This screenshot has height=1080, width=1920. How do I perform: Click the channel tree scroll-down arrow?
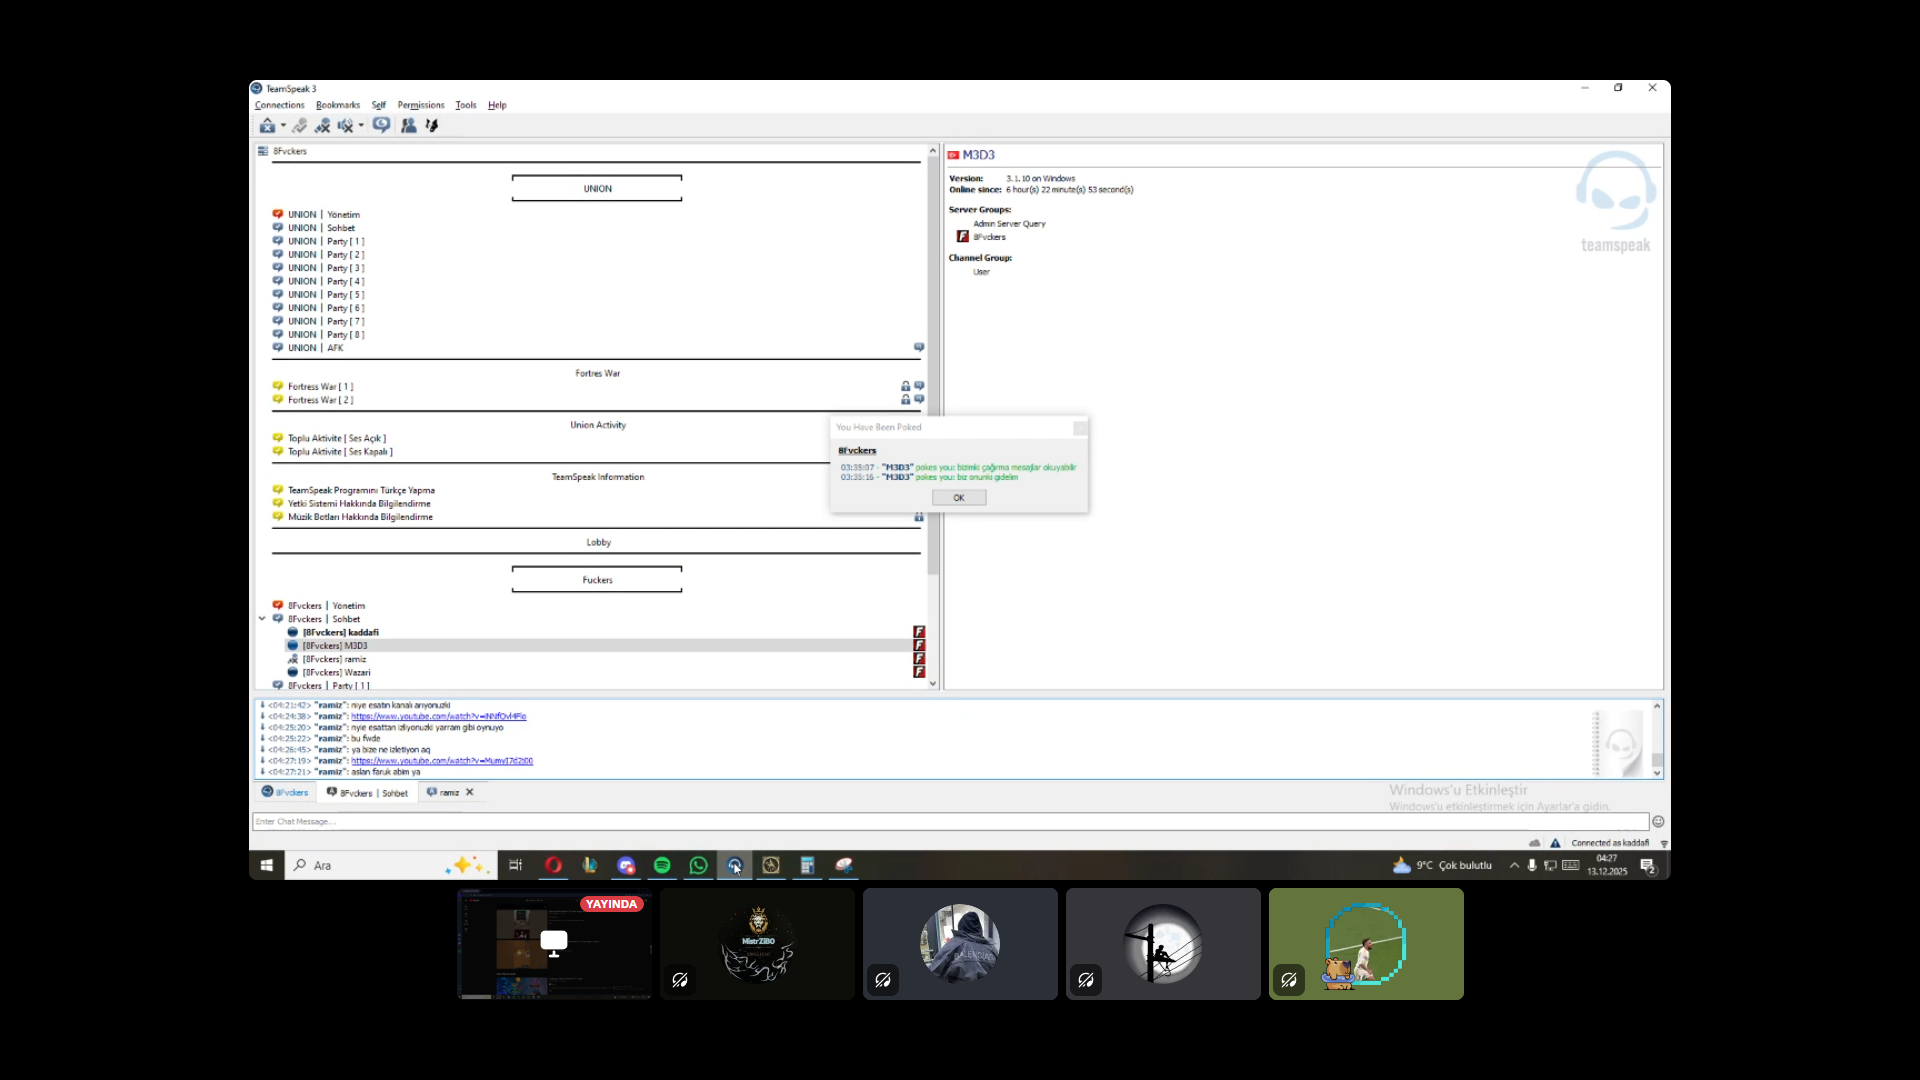coord(933,684)
